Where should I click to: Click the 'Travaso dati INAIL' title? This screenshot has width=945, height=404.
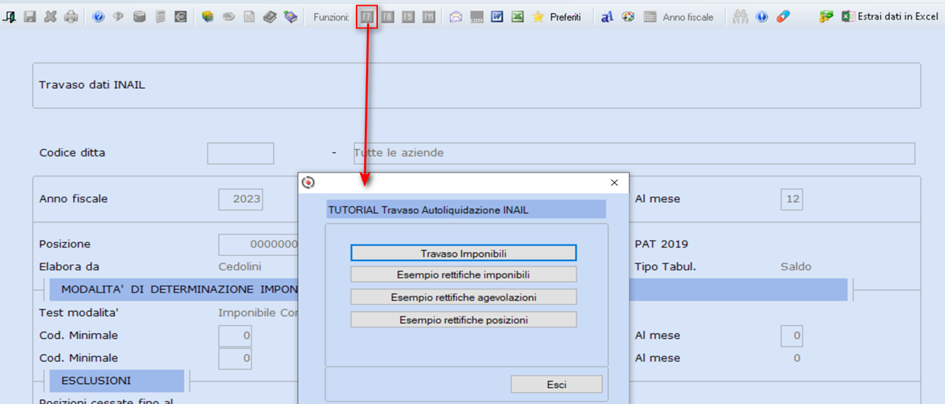[x=92, y=85]
